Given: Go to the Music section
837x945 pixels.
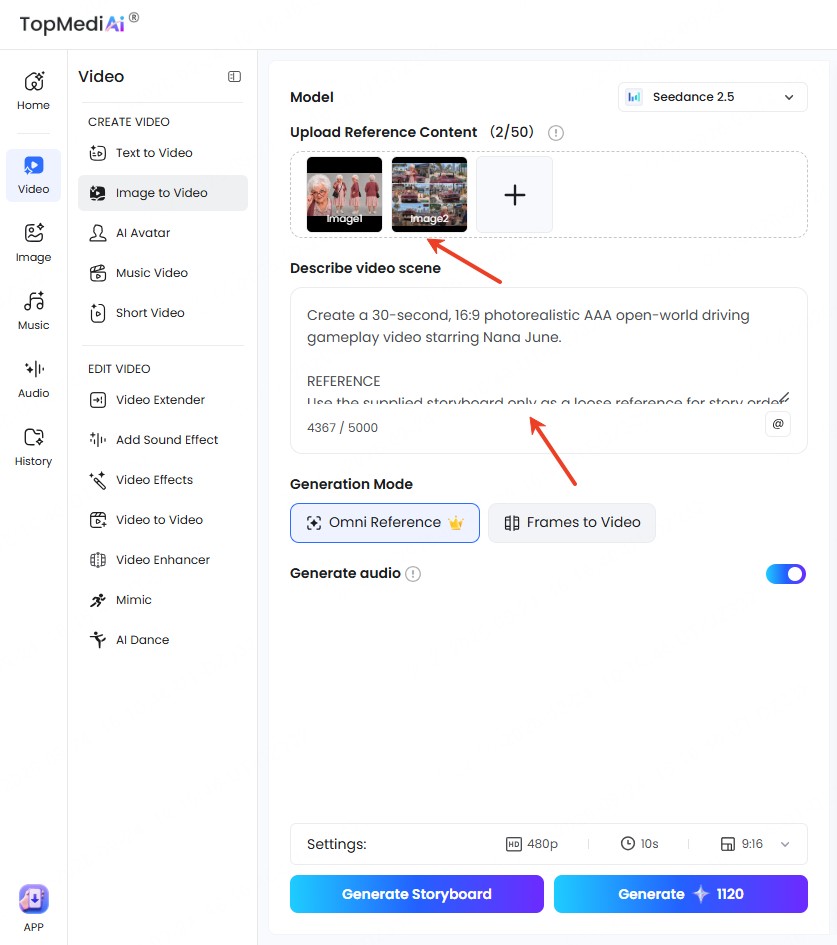Looking at the screenshot, I should coord(33,311).
